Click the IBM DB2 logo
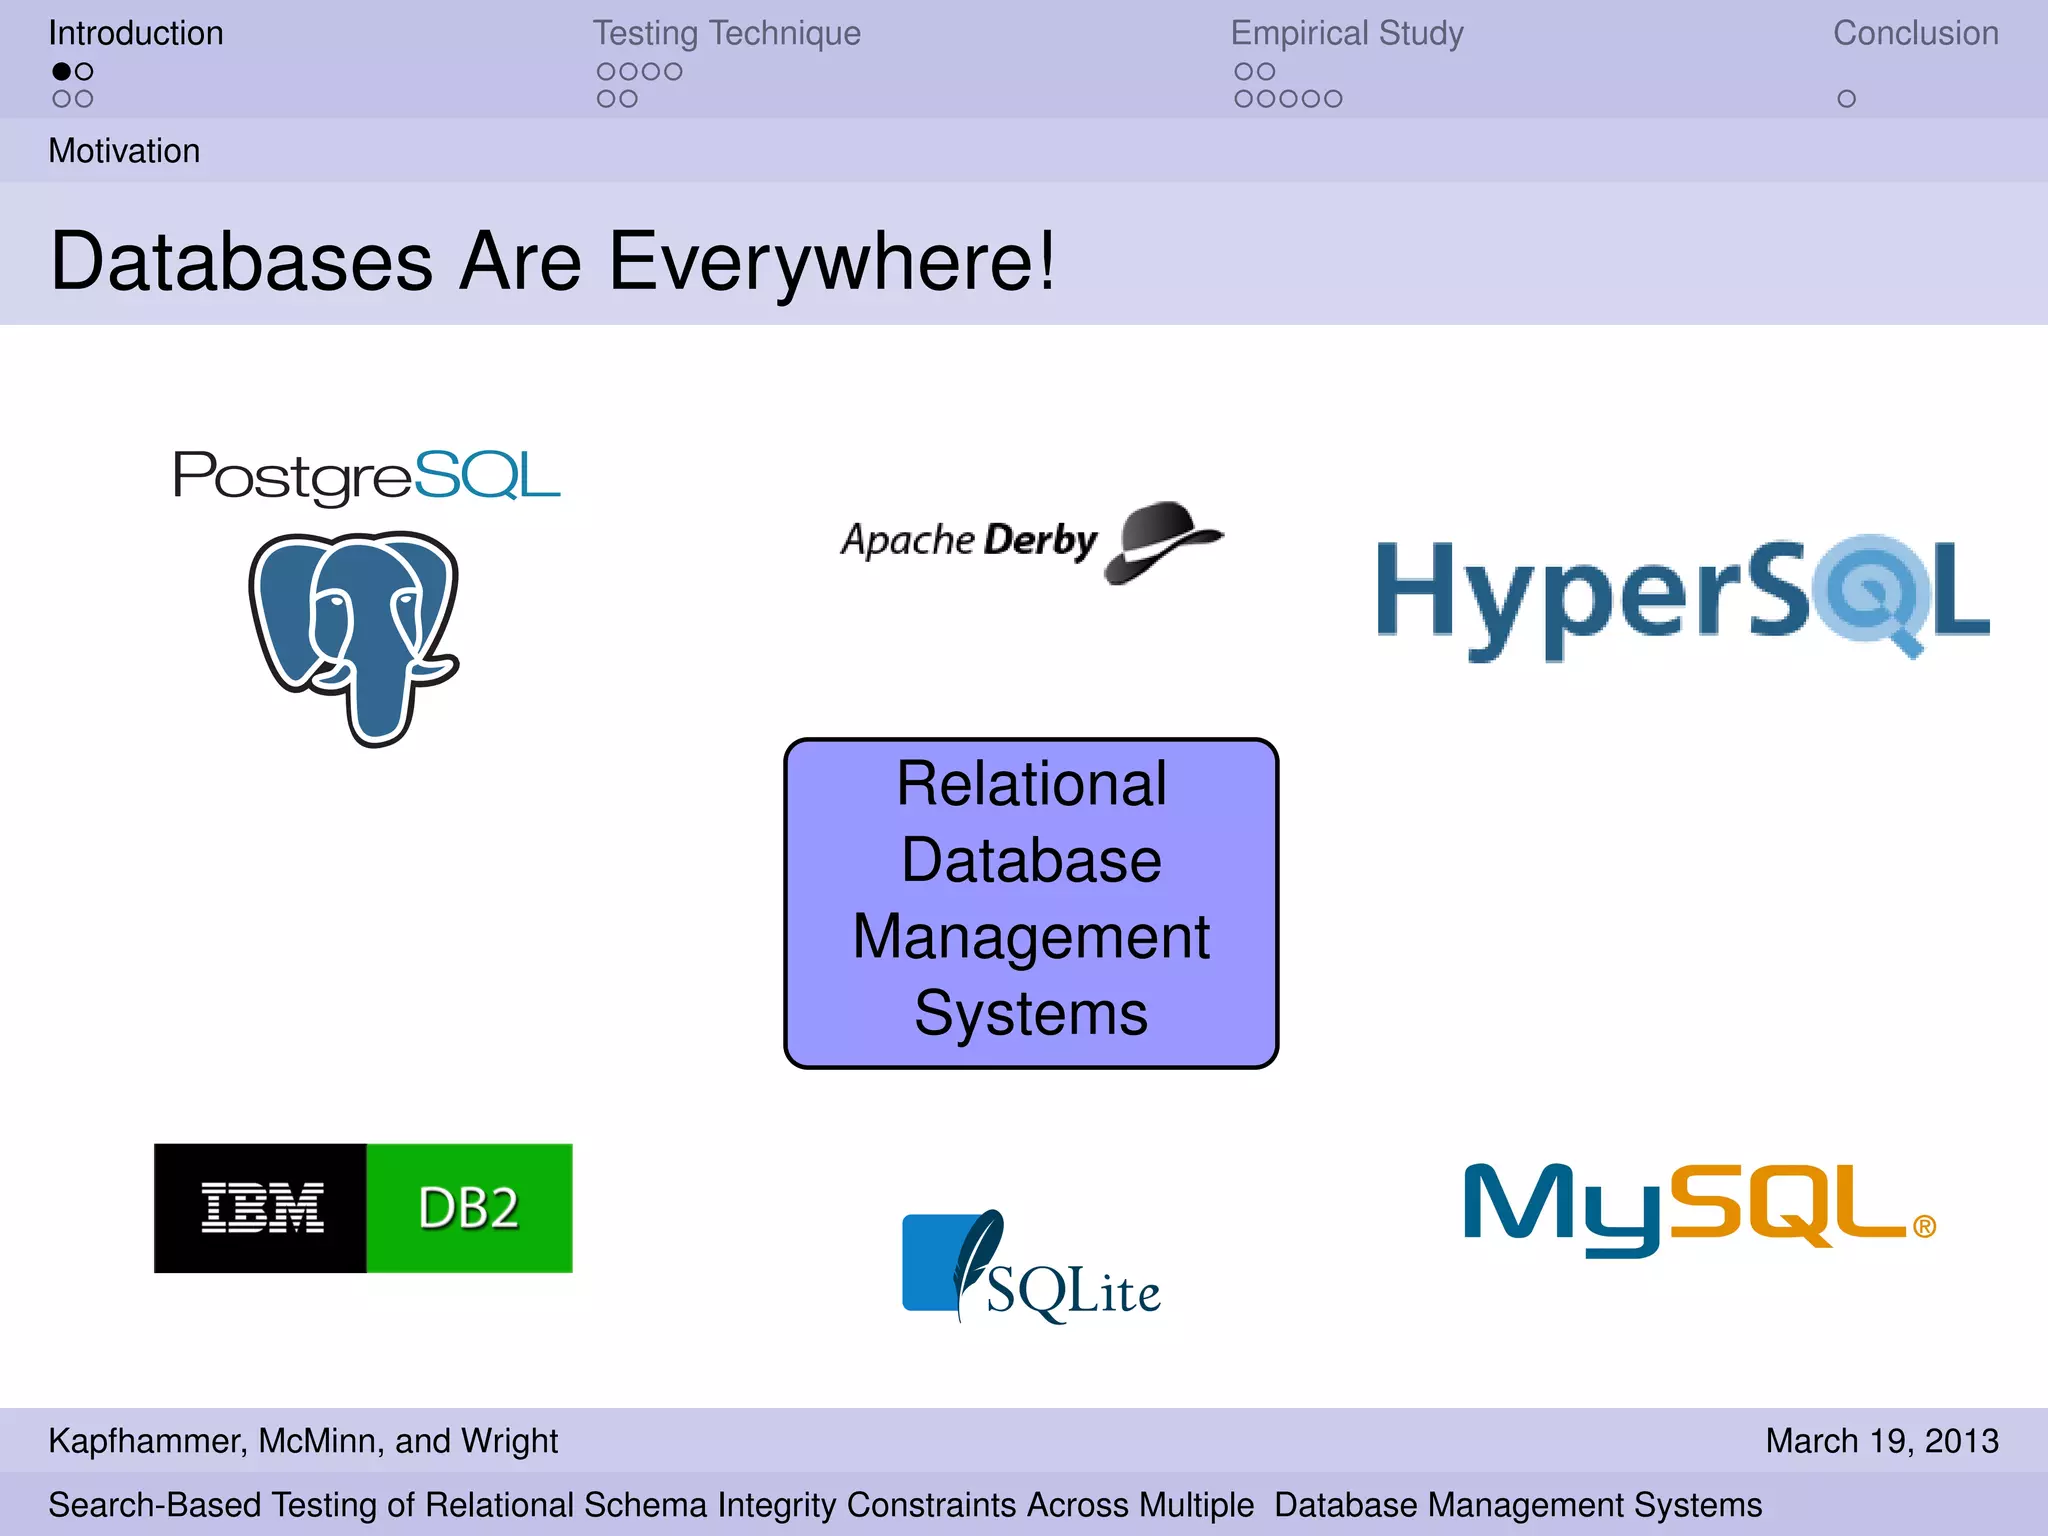The width and height of the screenshot is (2048, 1536). click(362, 1208)
